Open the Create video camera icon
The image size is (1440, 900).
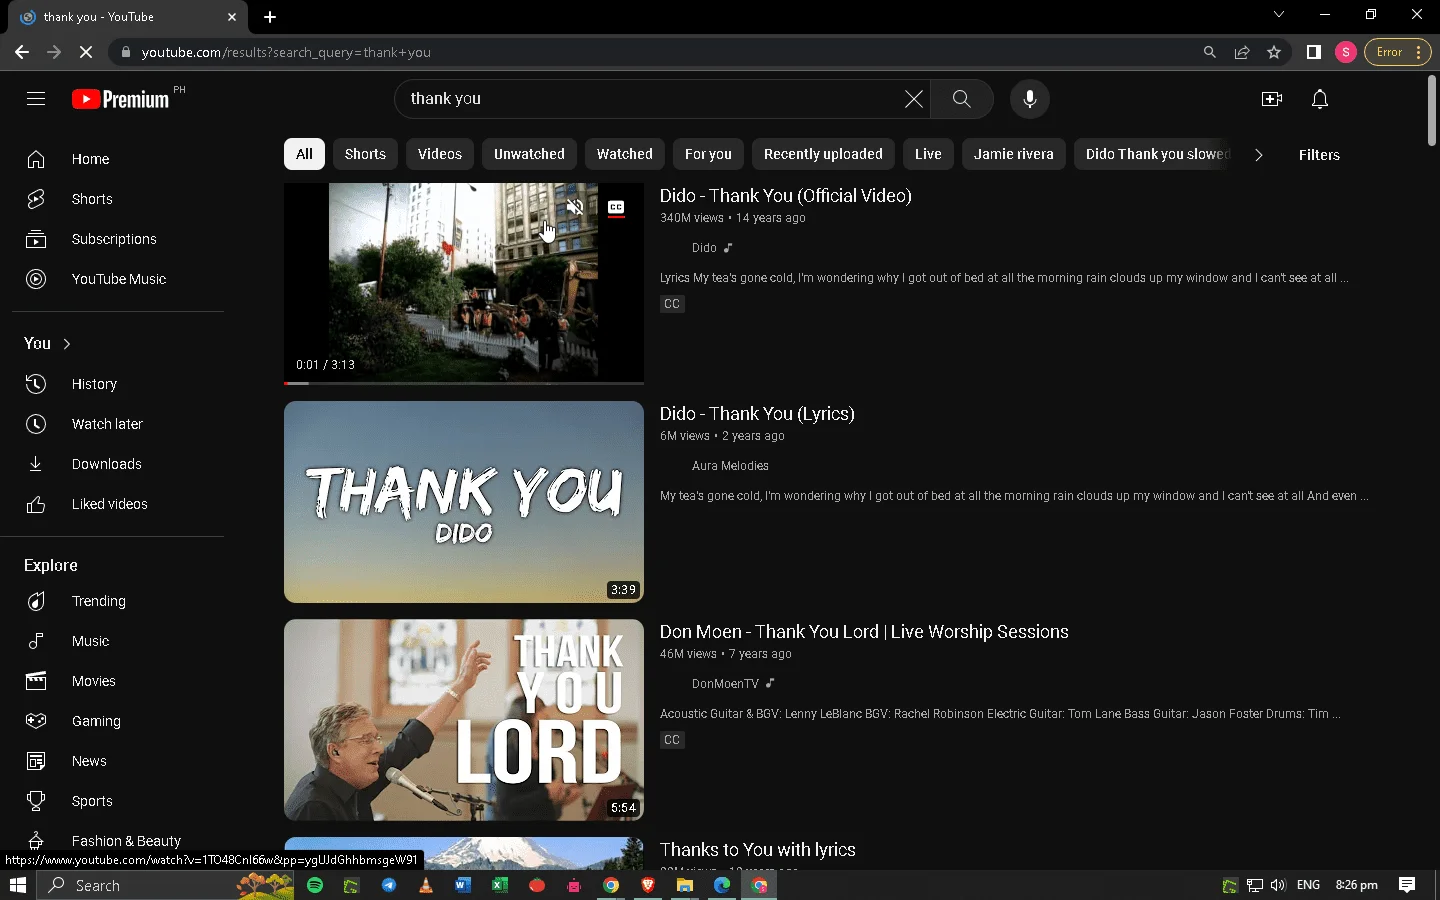coord(1272,98)
